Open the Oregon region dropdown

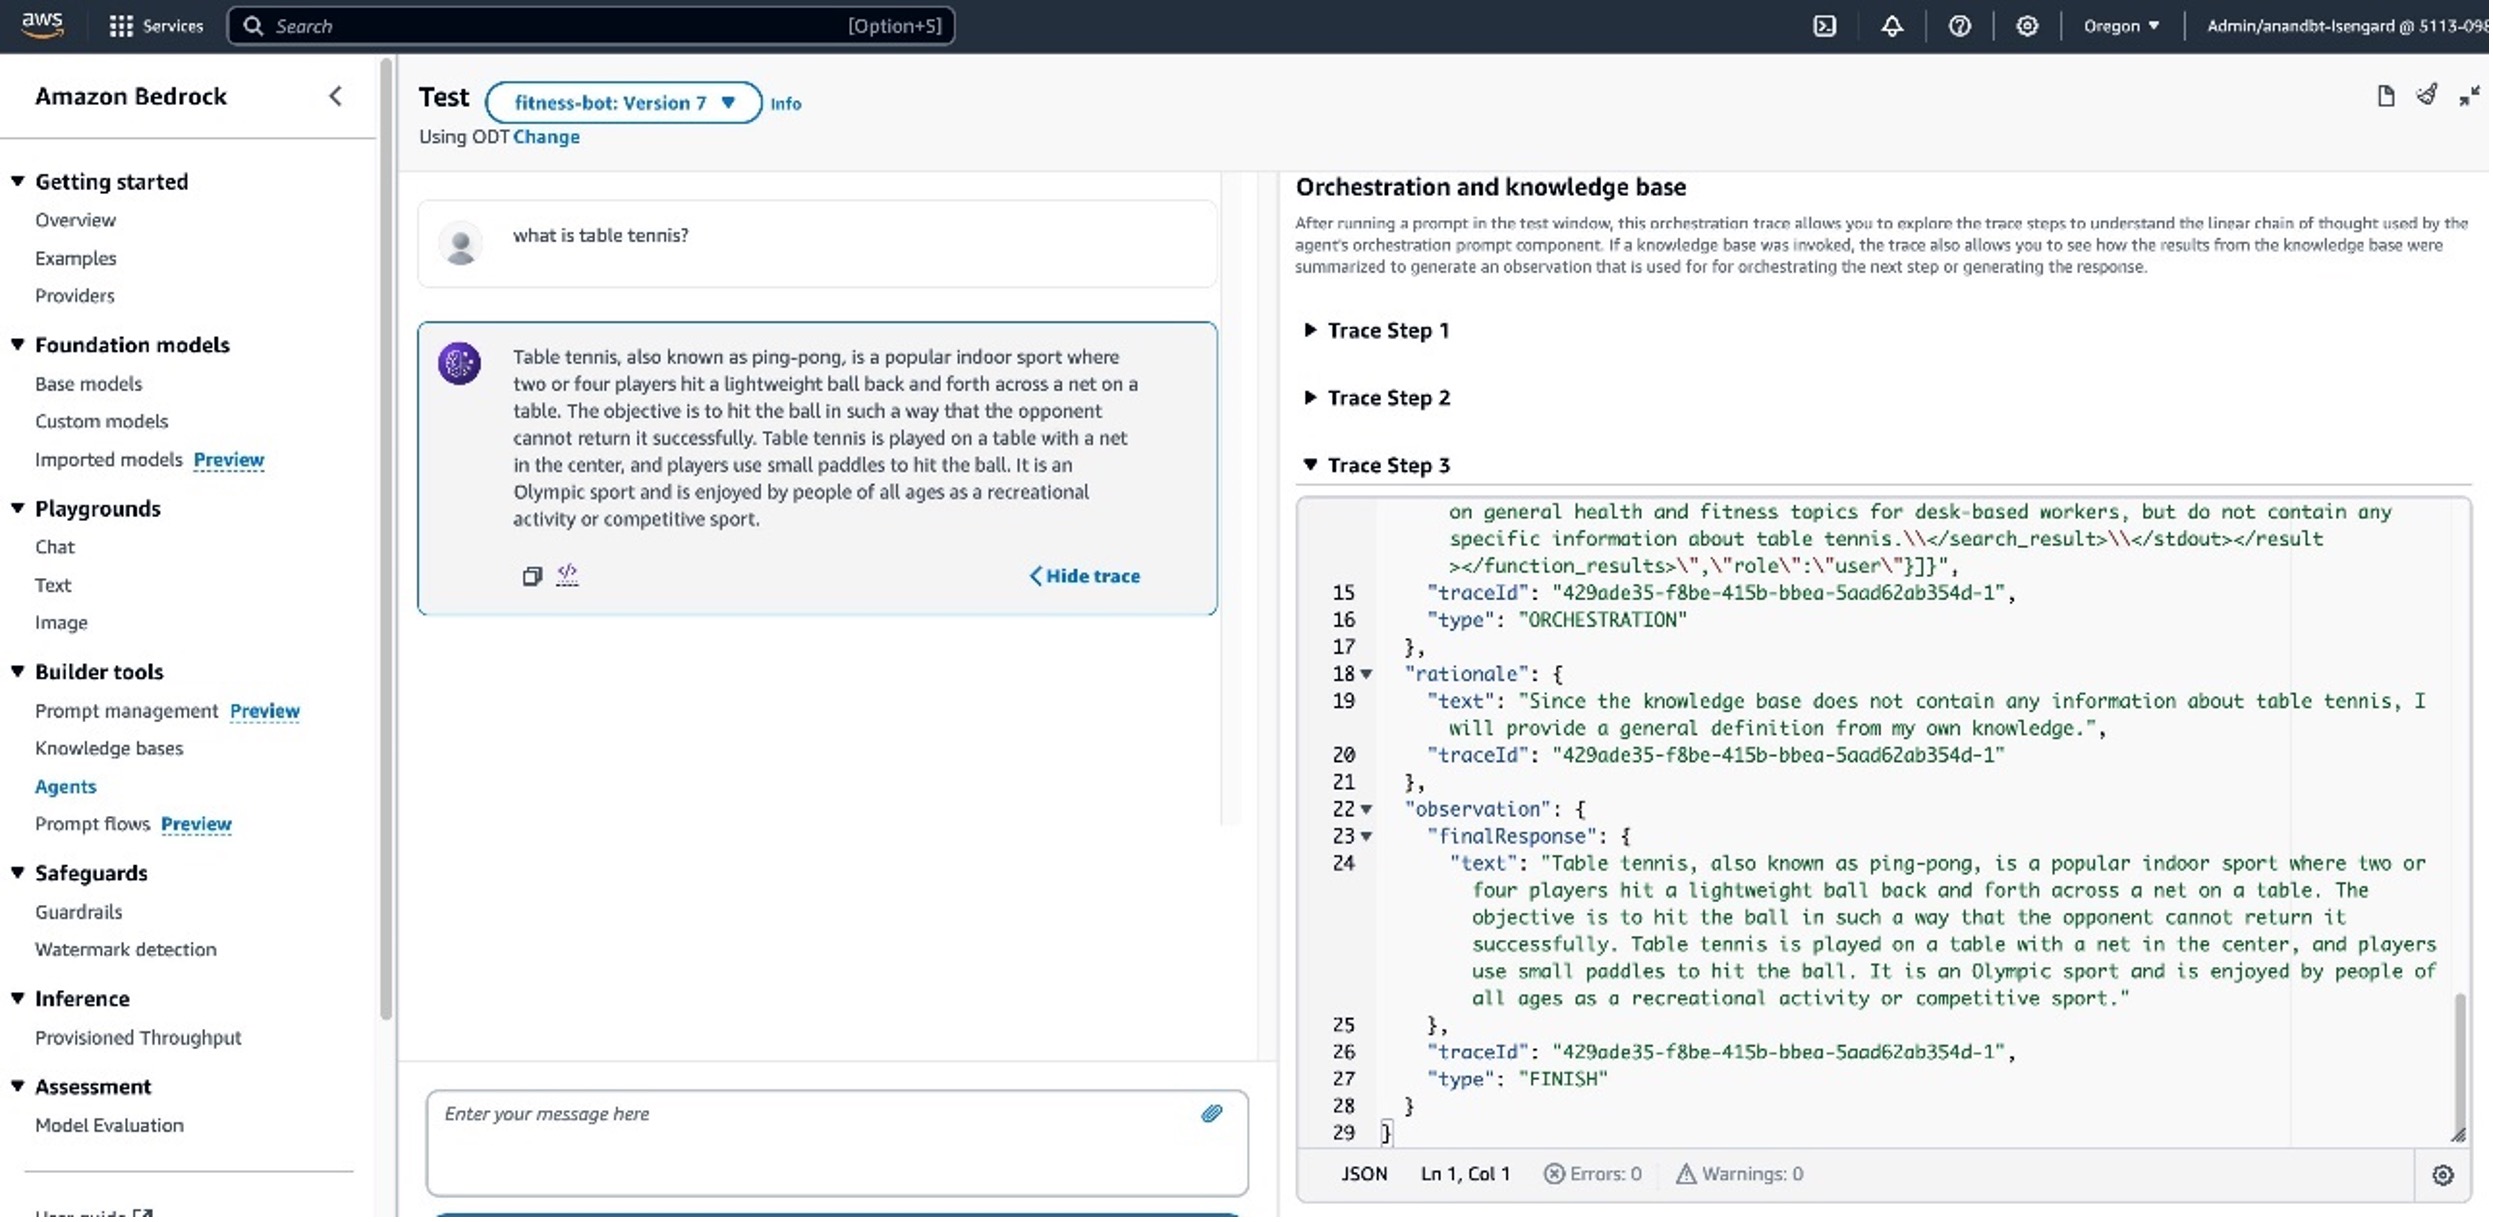[x=2121, y=26]
